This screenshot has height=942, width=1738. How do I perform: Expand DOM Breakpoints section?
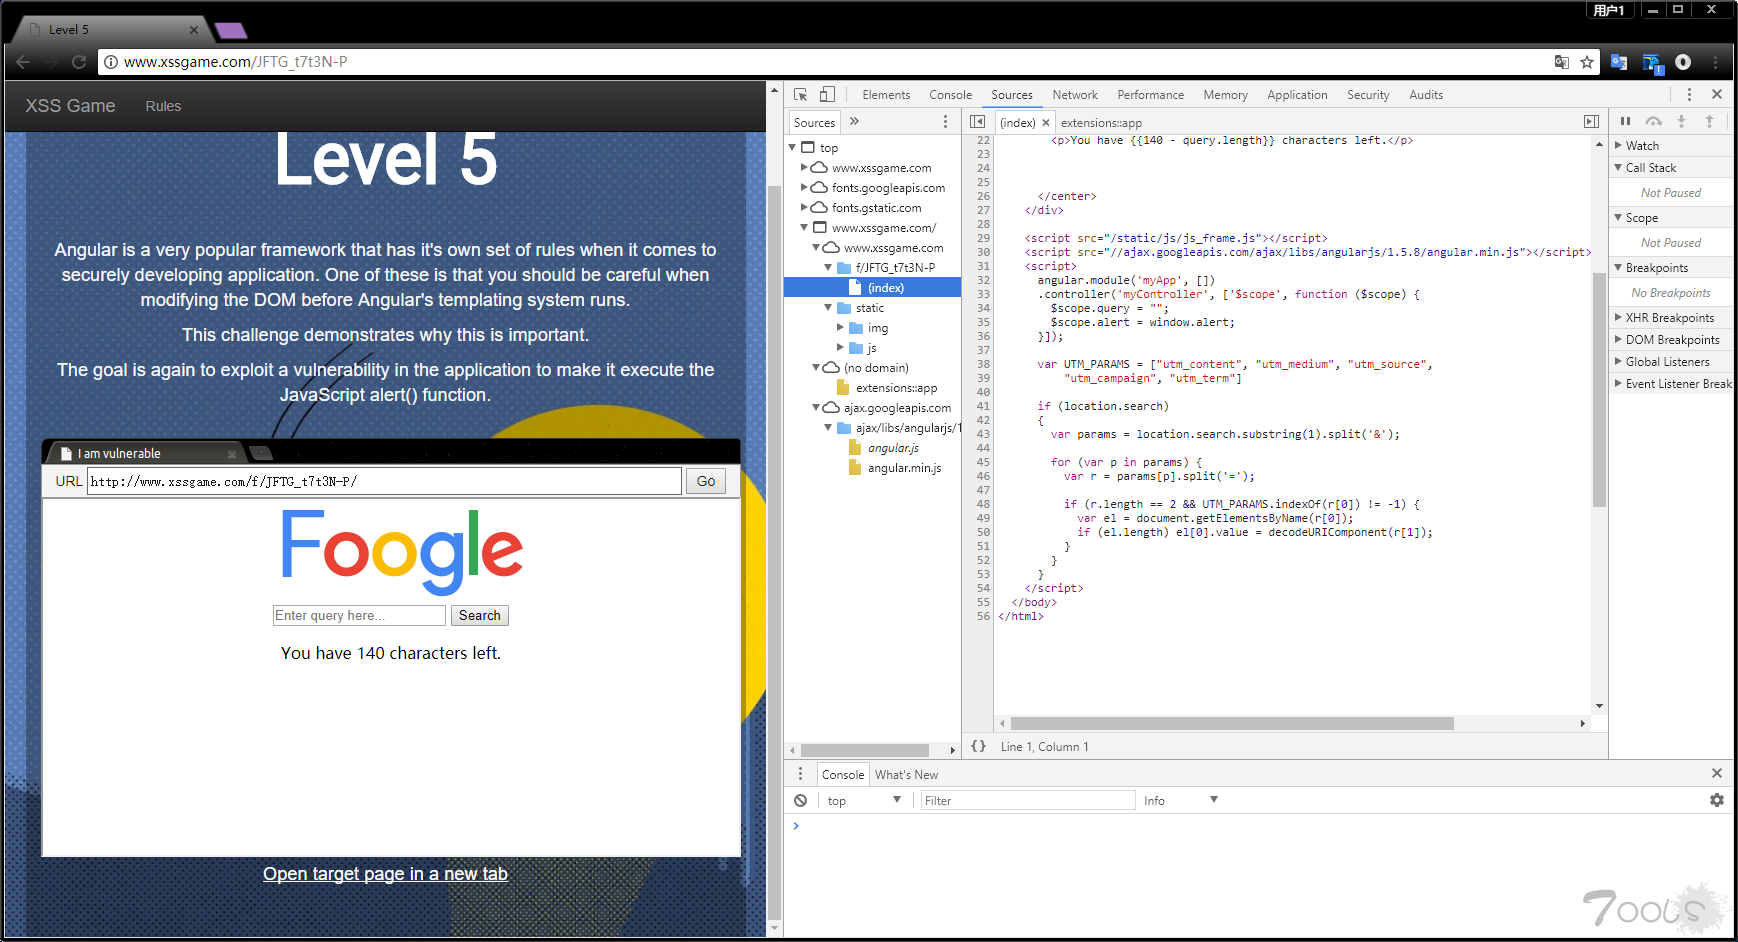coord(1618,339)
